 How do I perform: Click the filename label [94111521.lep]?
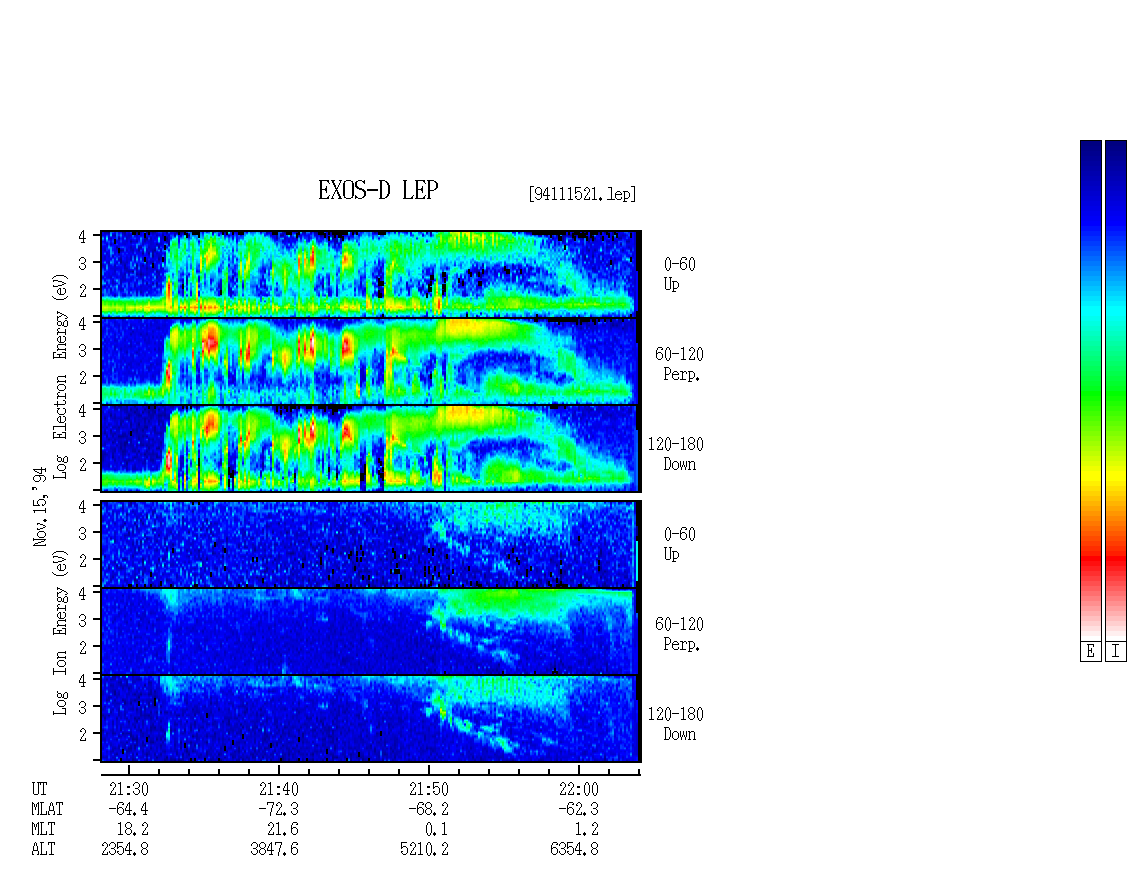582,194
